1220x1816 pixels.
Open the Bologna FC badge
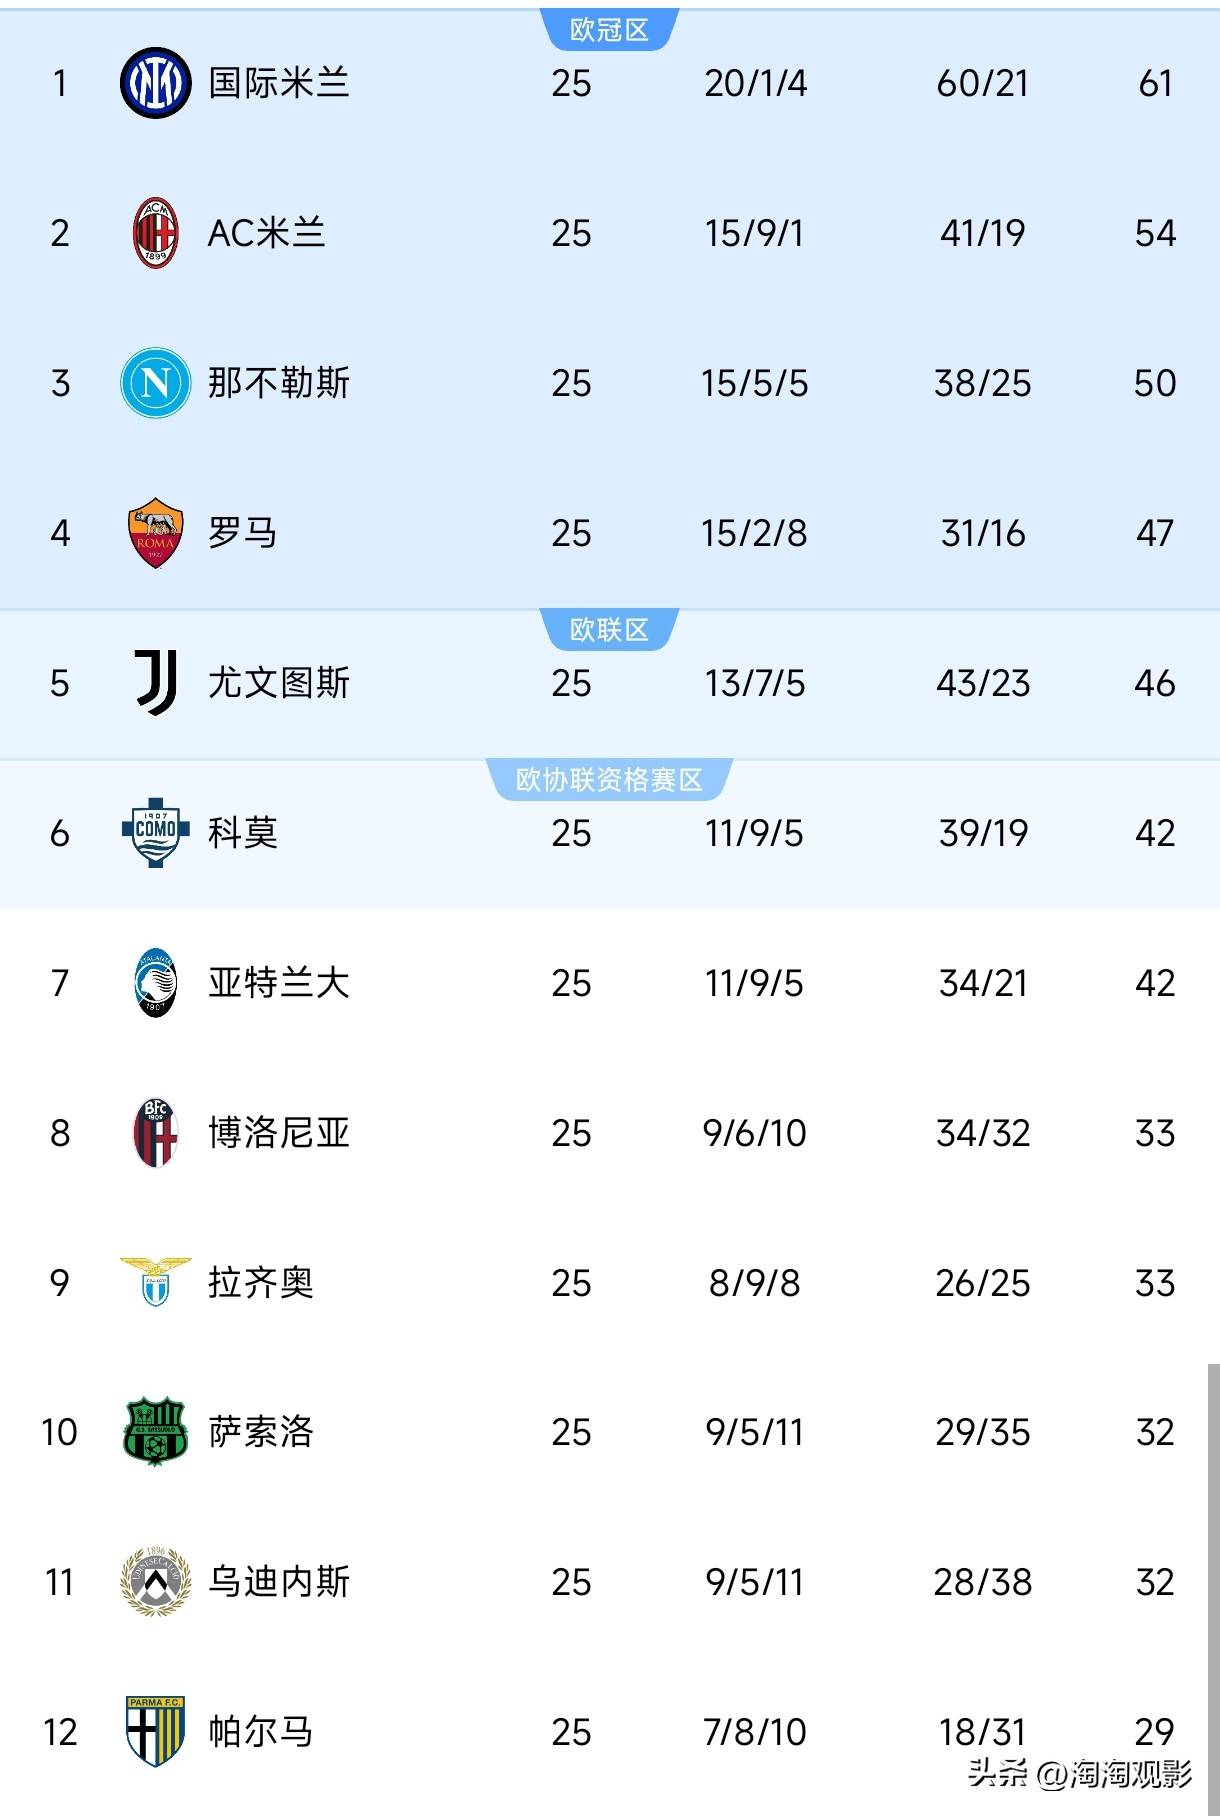[x=155, y=1134]
